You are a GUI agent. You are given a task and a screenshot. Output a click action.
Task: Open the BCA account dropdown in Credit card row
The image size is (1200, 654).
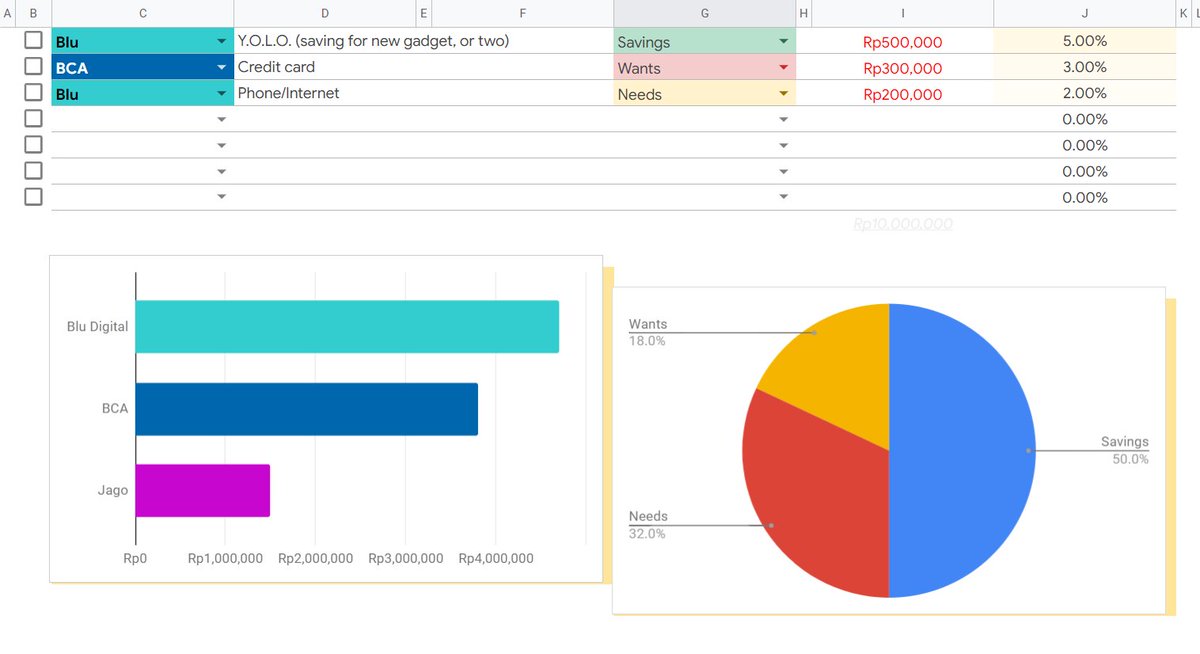[x=221, y=68]
